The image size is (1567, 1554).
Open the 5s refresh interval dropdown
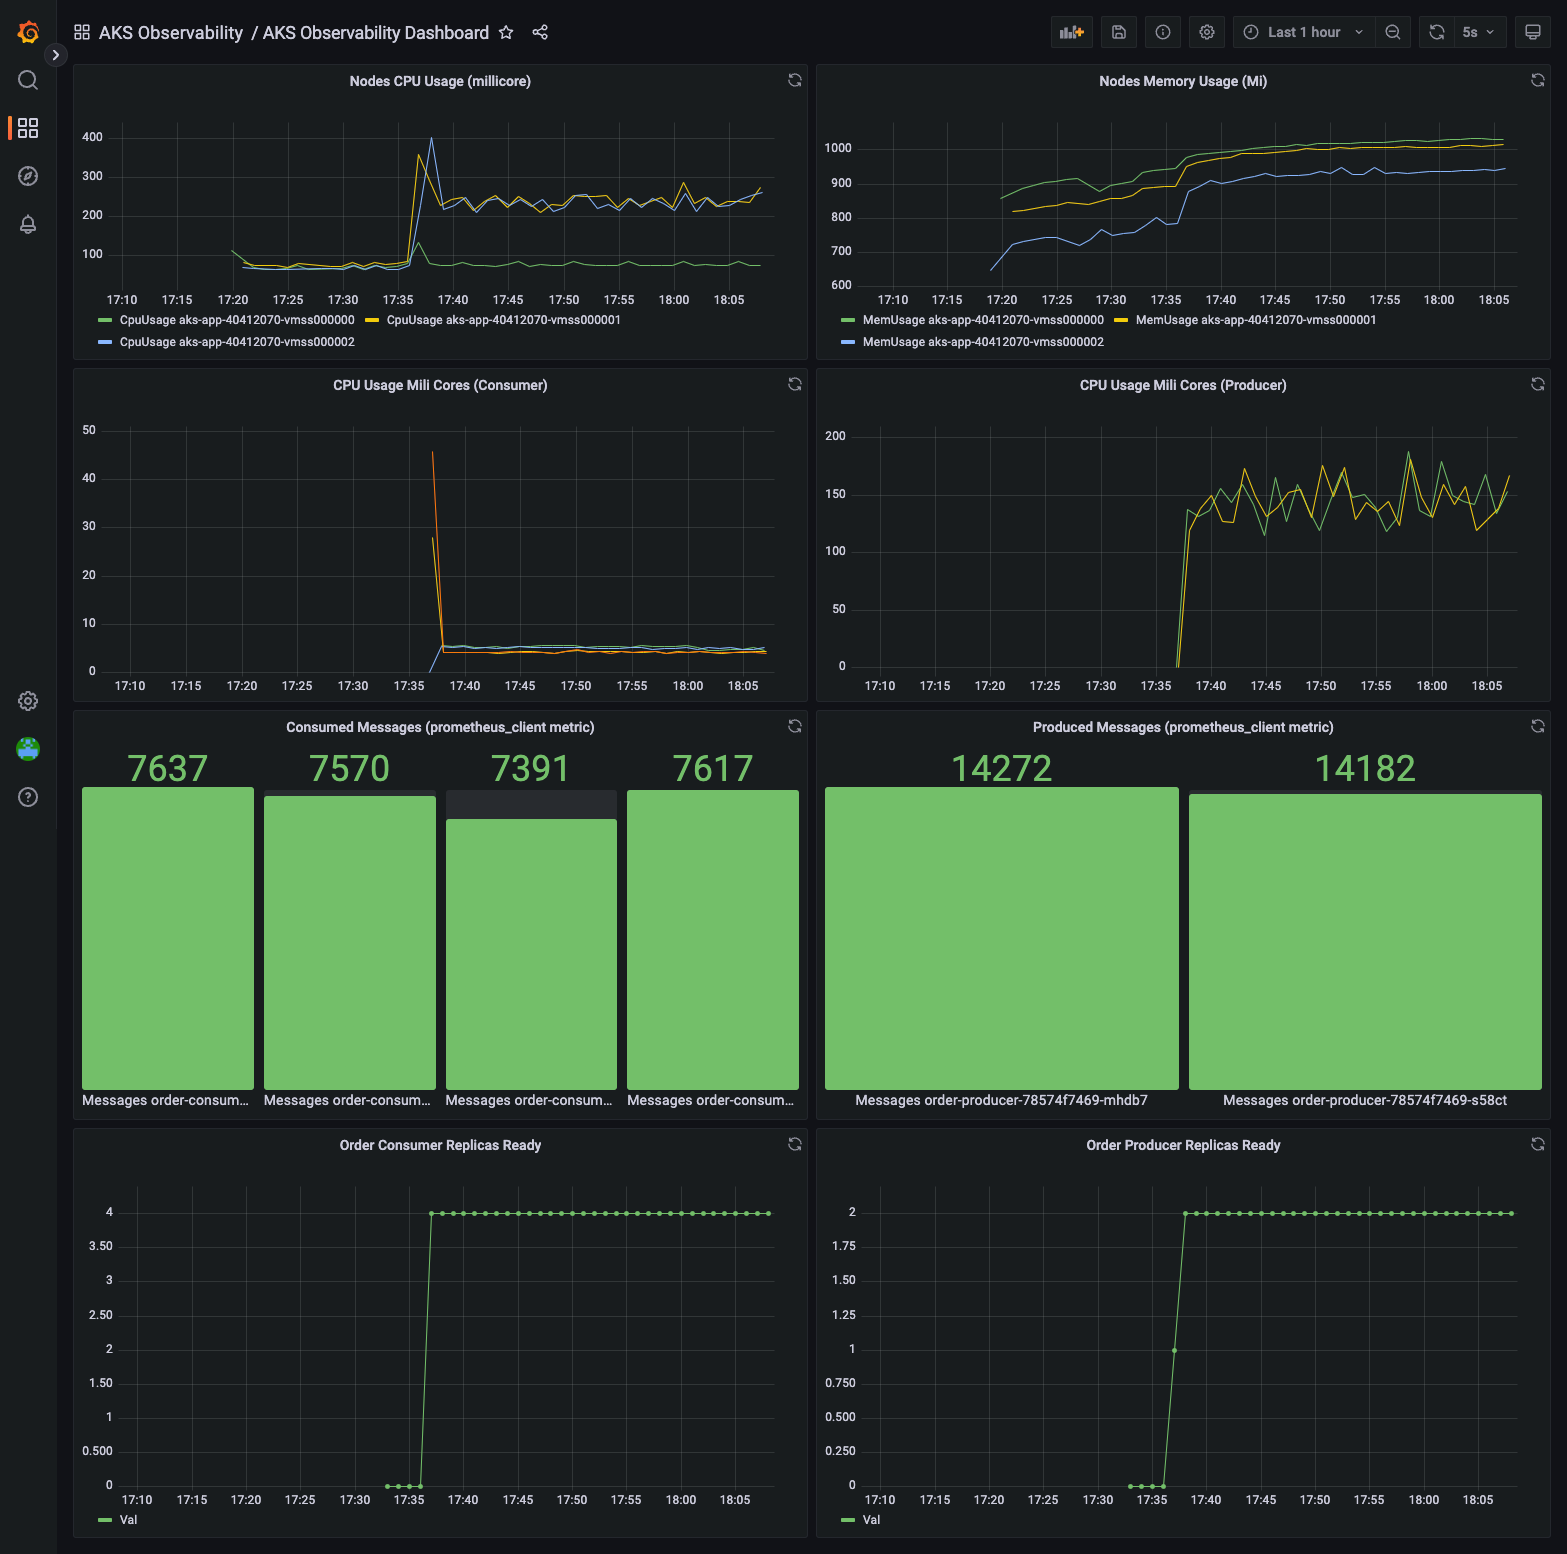(x=1479, y=32)
